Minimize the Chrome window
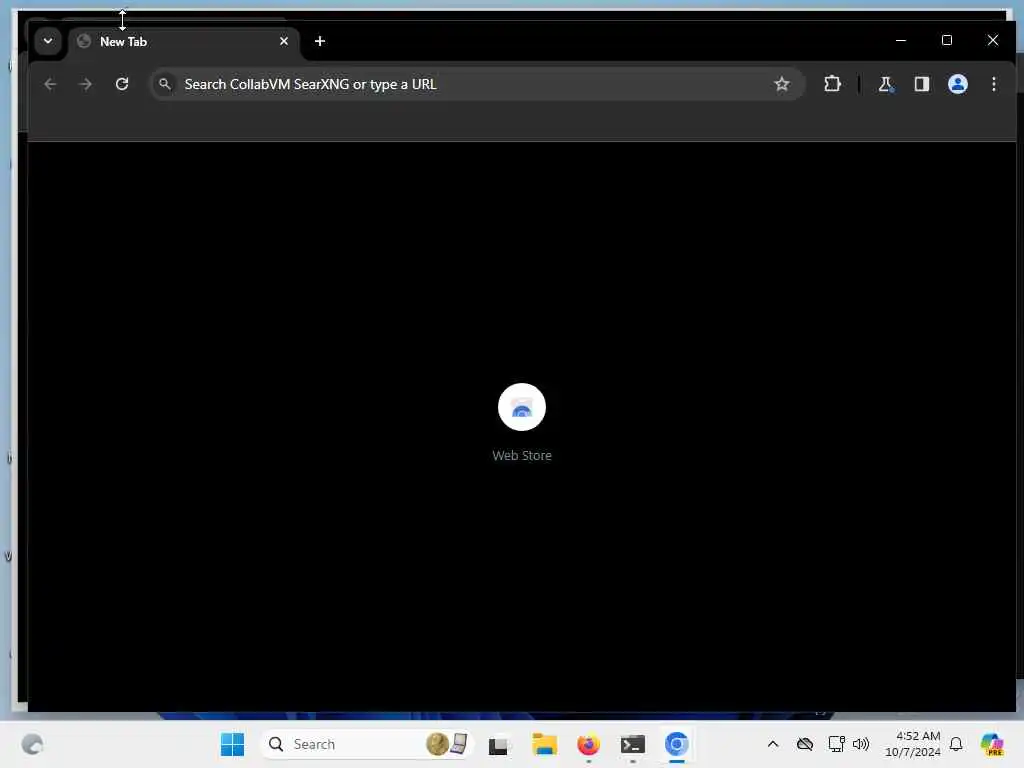 901,40
